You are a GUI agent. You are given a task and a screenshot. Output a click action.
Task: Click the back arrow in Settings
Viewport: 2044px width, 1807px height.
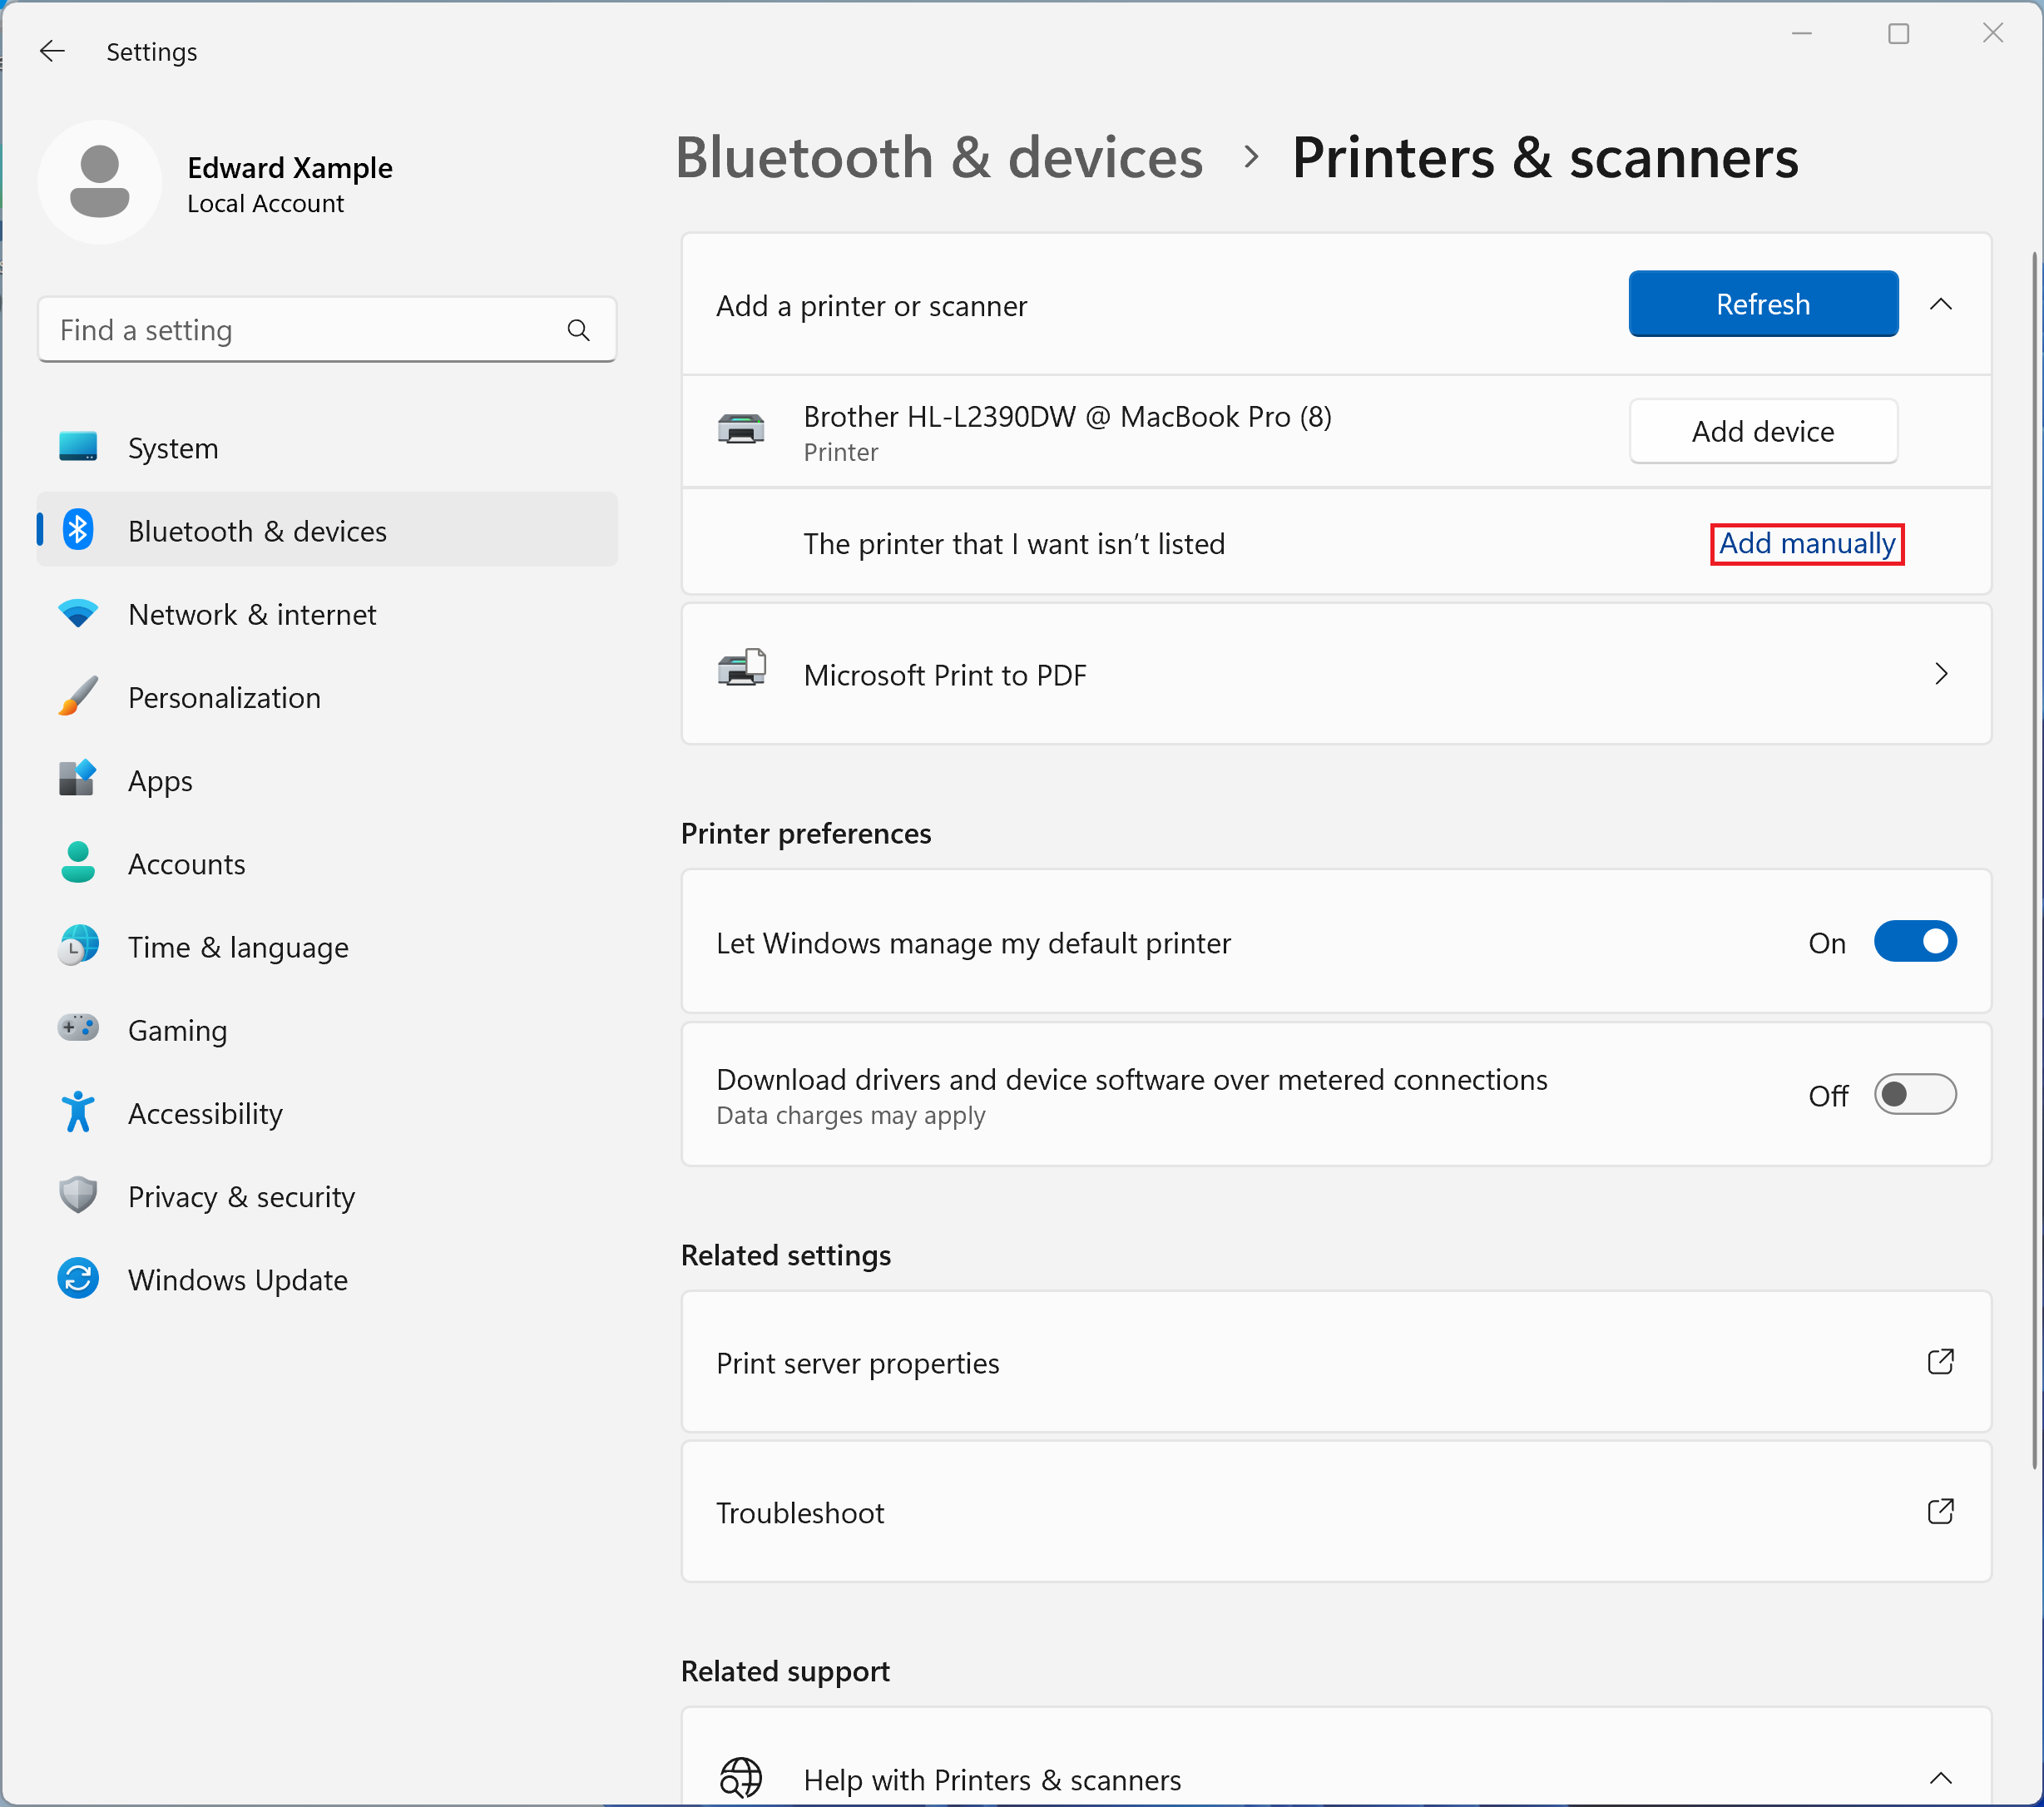(52, 51)
